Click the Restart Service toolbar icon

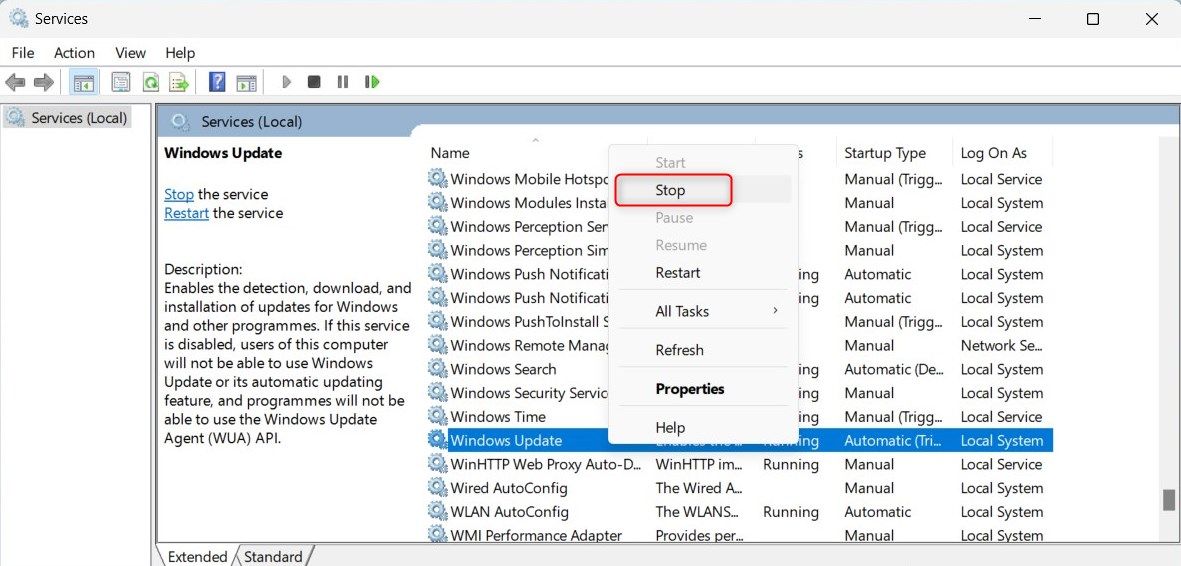(372, 82)
